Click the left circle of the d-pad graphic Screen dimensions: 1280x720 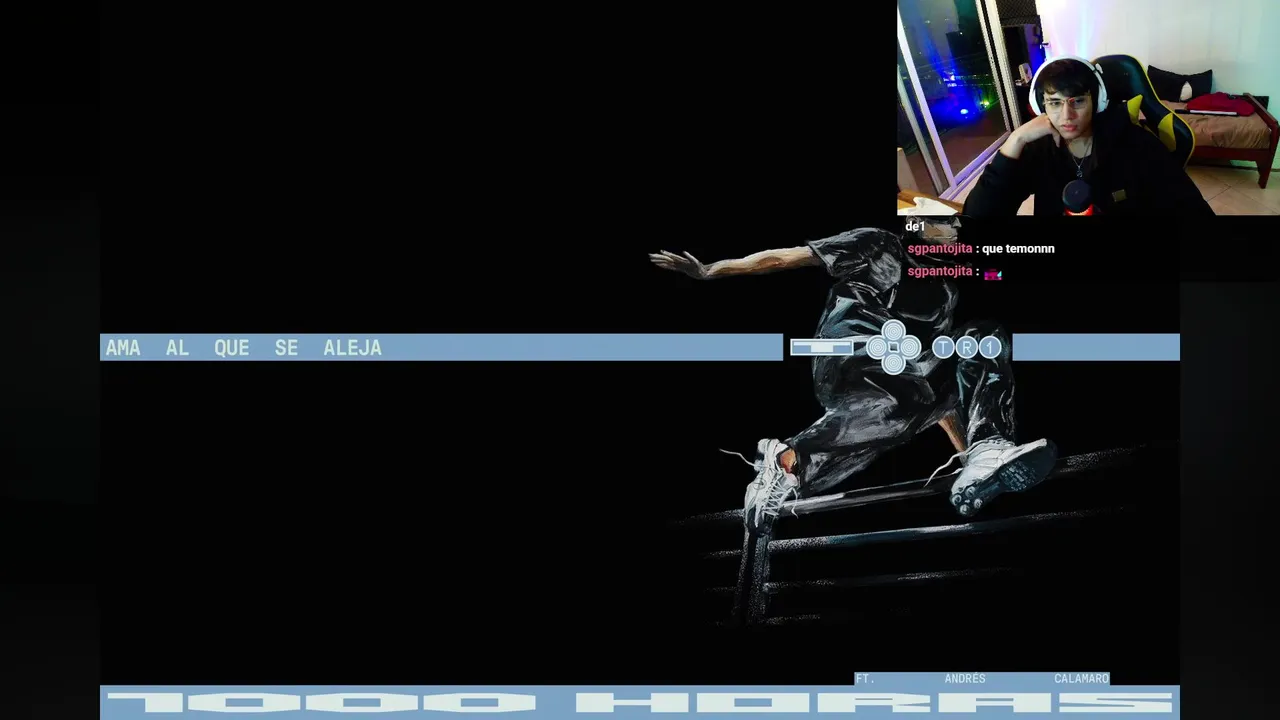point(878,347)
